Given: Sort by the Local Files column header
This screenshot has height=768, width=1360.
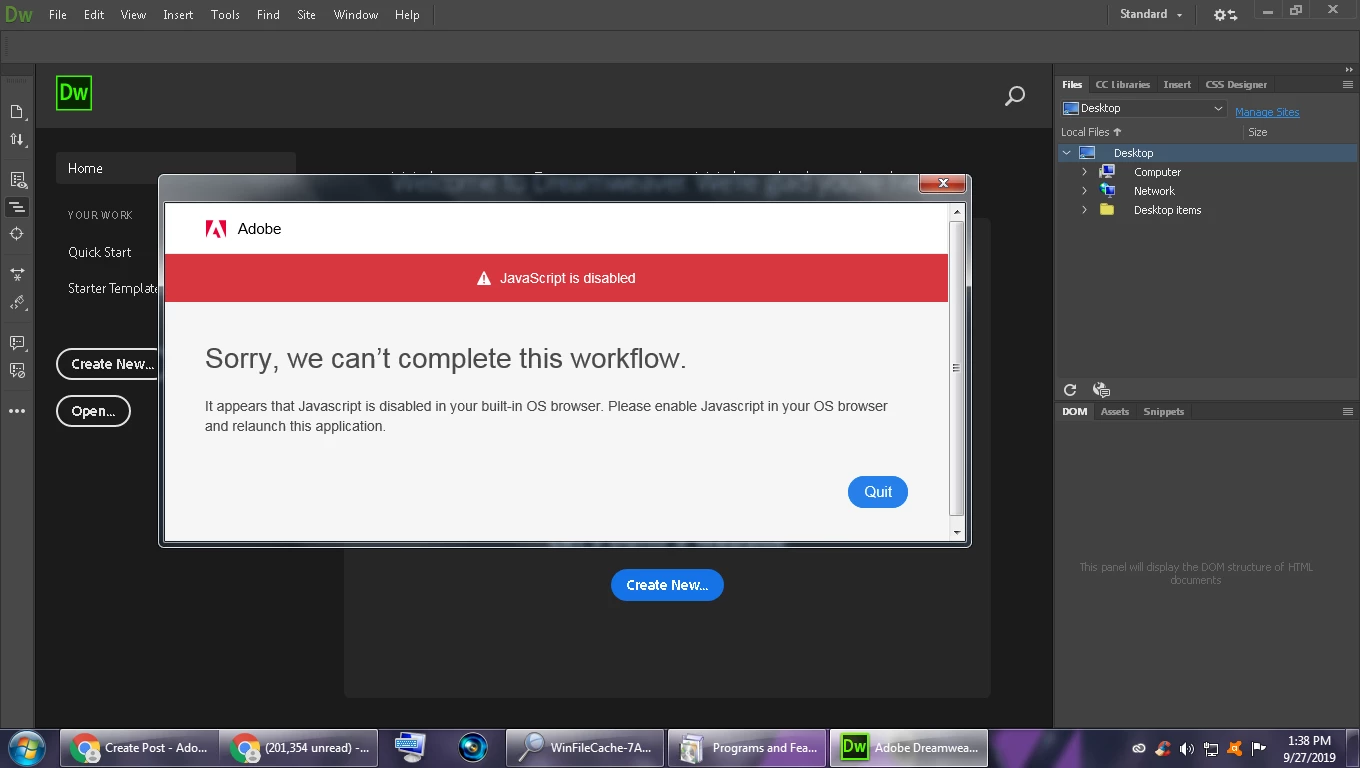Looking at the screenshot, I should point(1091,132).
